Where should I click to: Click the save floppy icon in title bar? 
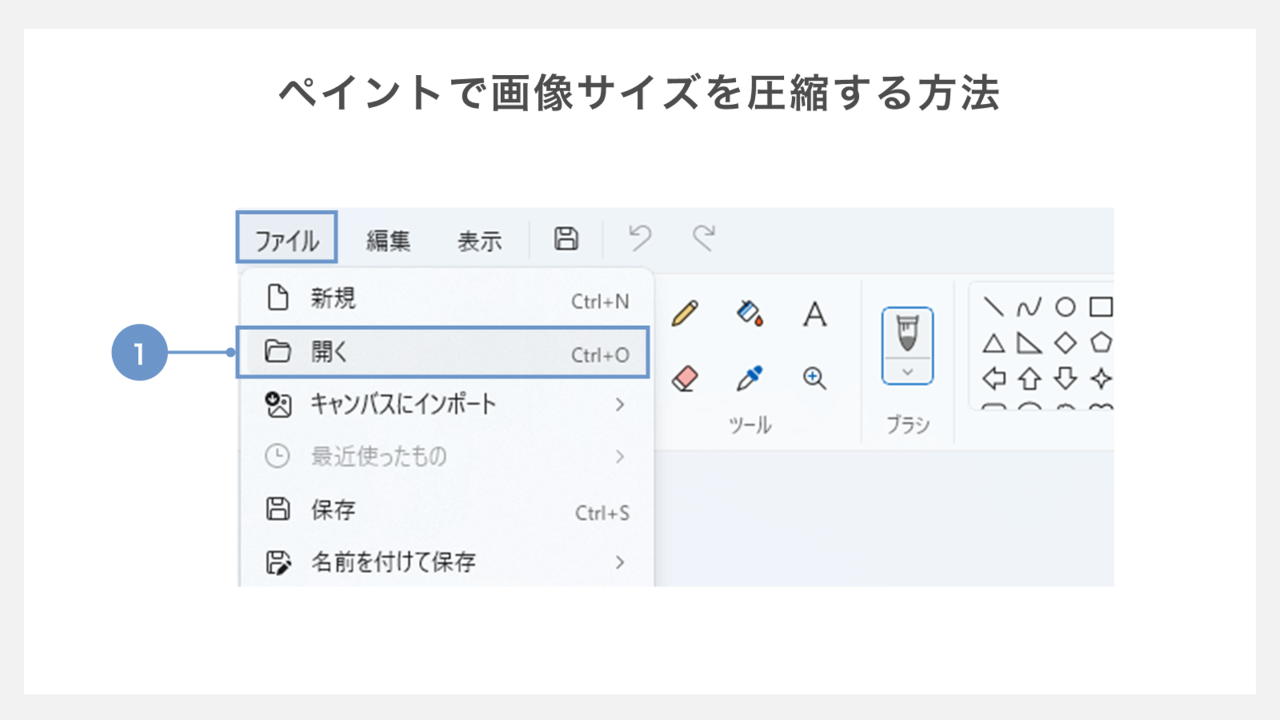[x=567, y=238]
